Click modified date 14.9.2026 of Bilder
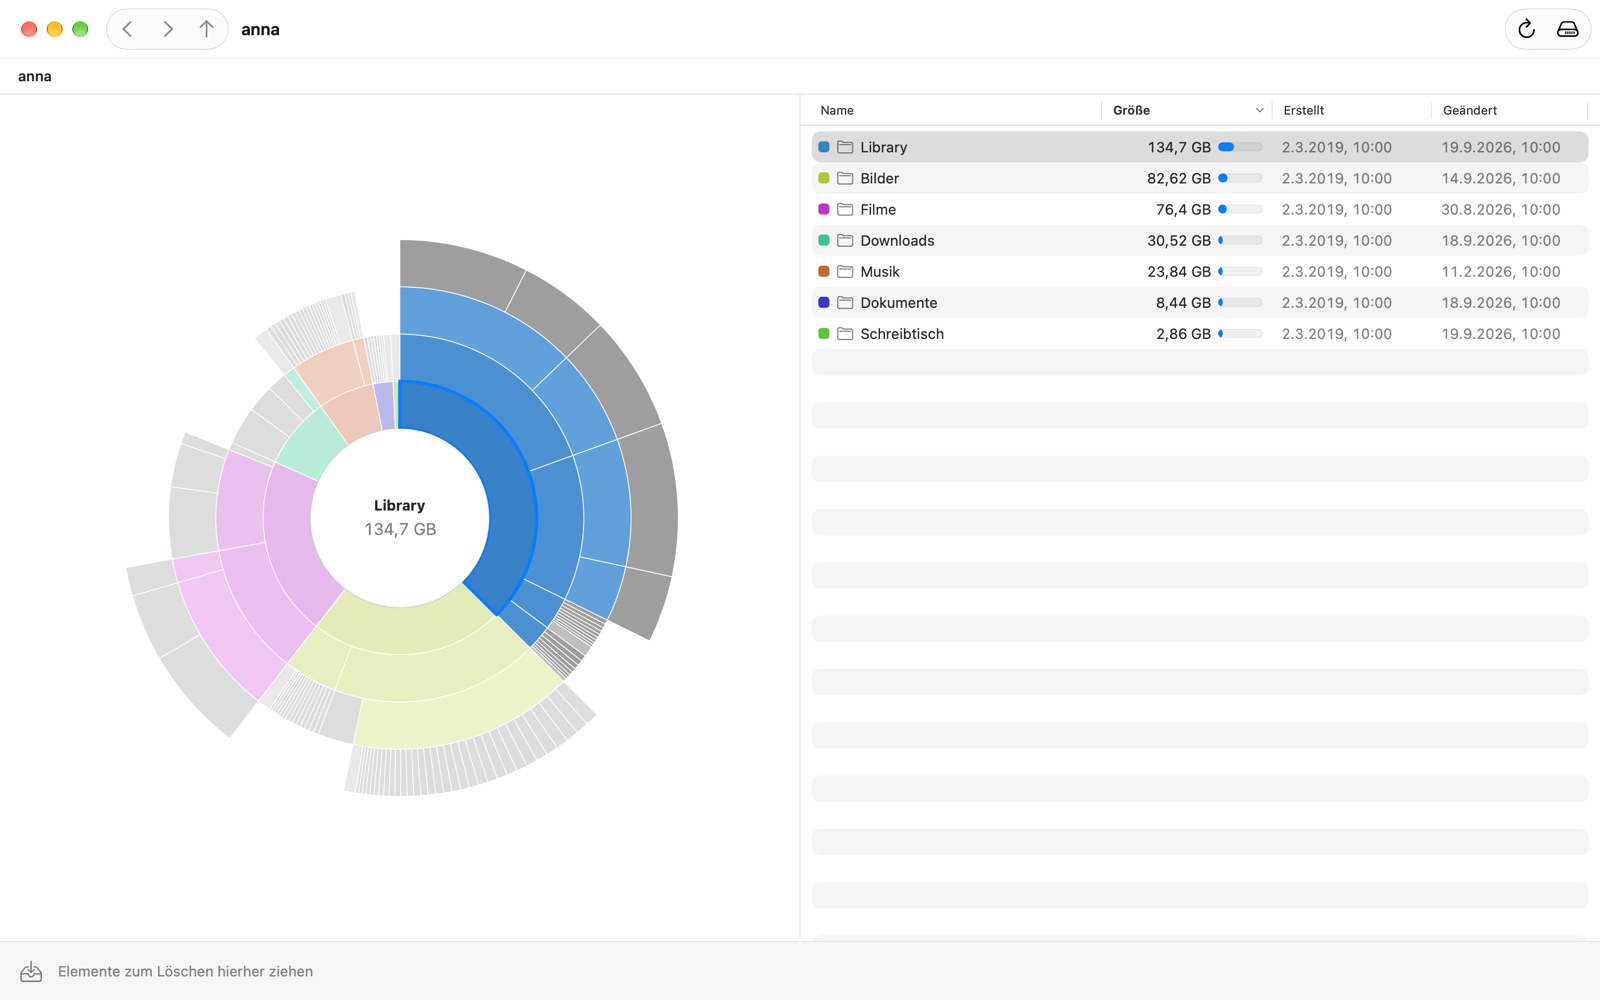This screenshot has height=1000, width=1600. pyautogui.click(x=1500, y=178)
